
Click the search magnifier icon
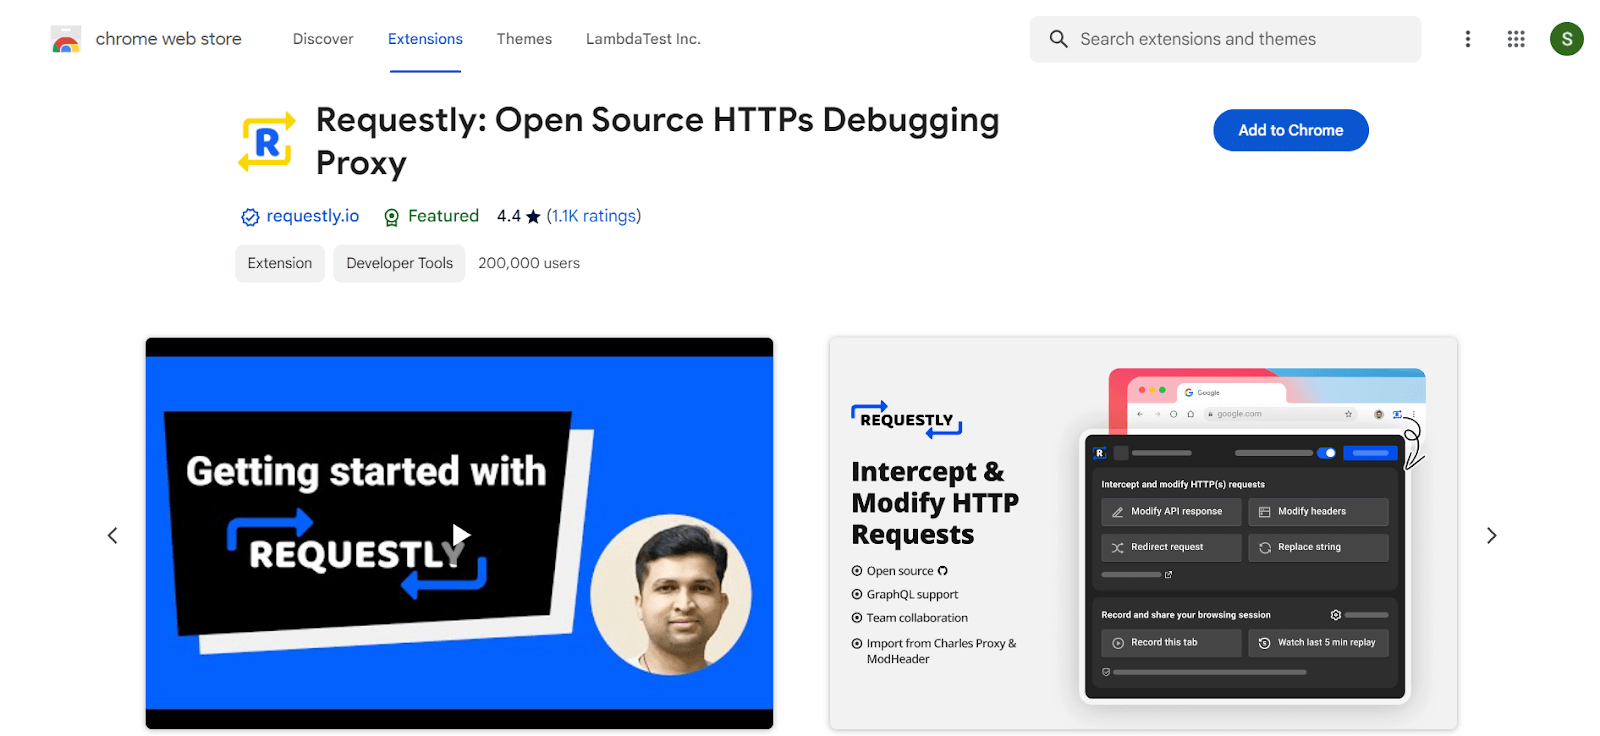1058,39
